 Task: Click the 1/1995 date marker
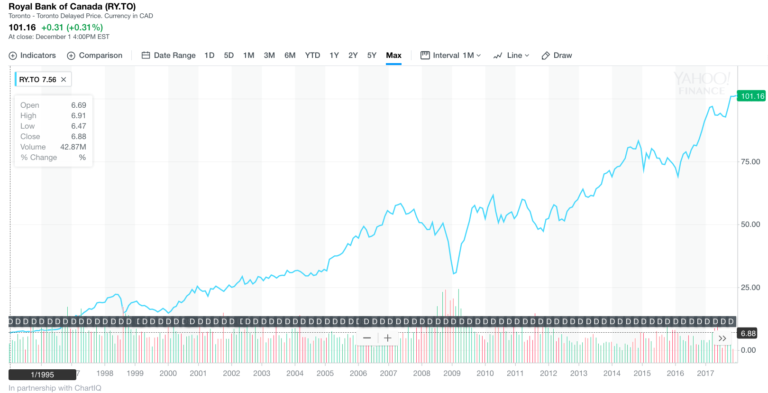tap(42, 374)
